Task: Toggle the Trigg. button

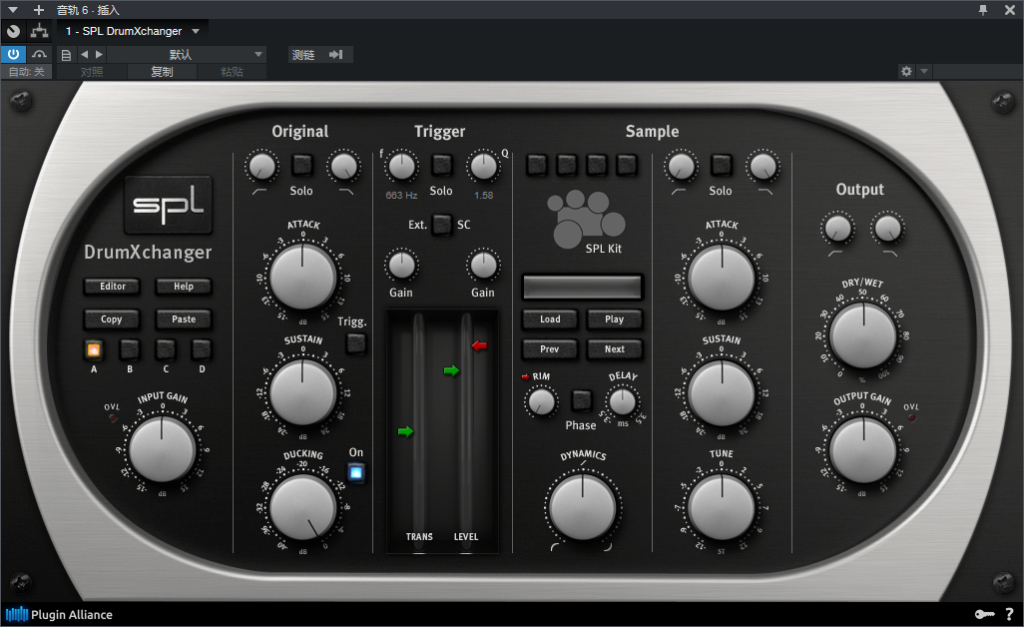Action: 356,343
